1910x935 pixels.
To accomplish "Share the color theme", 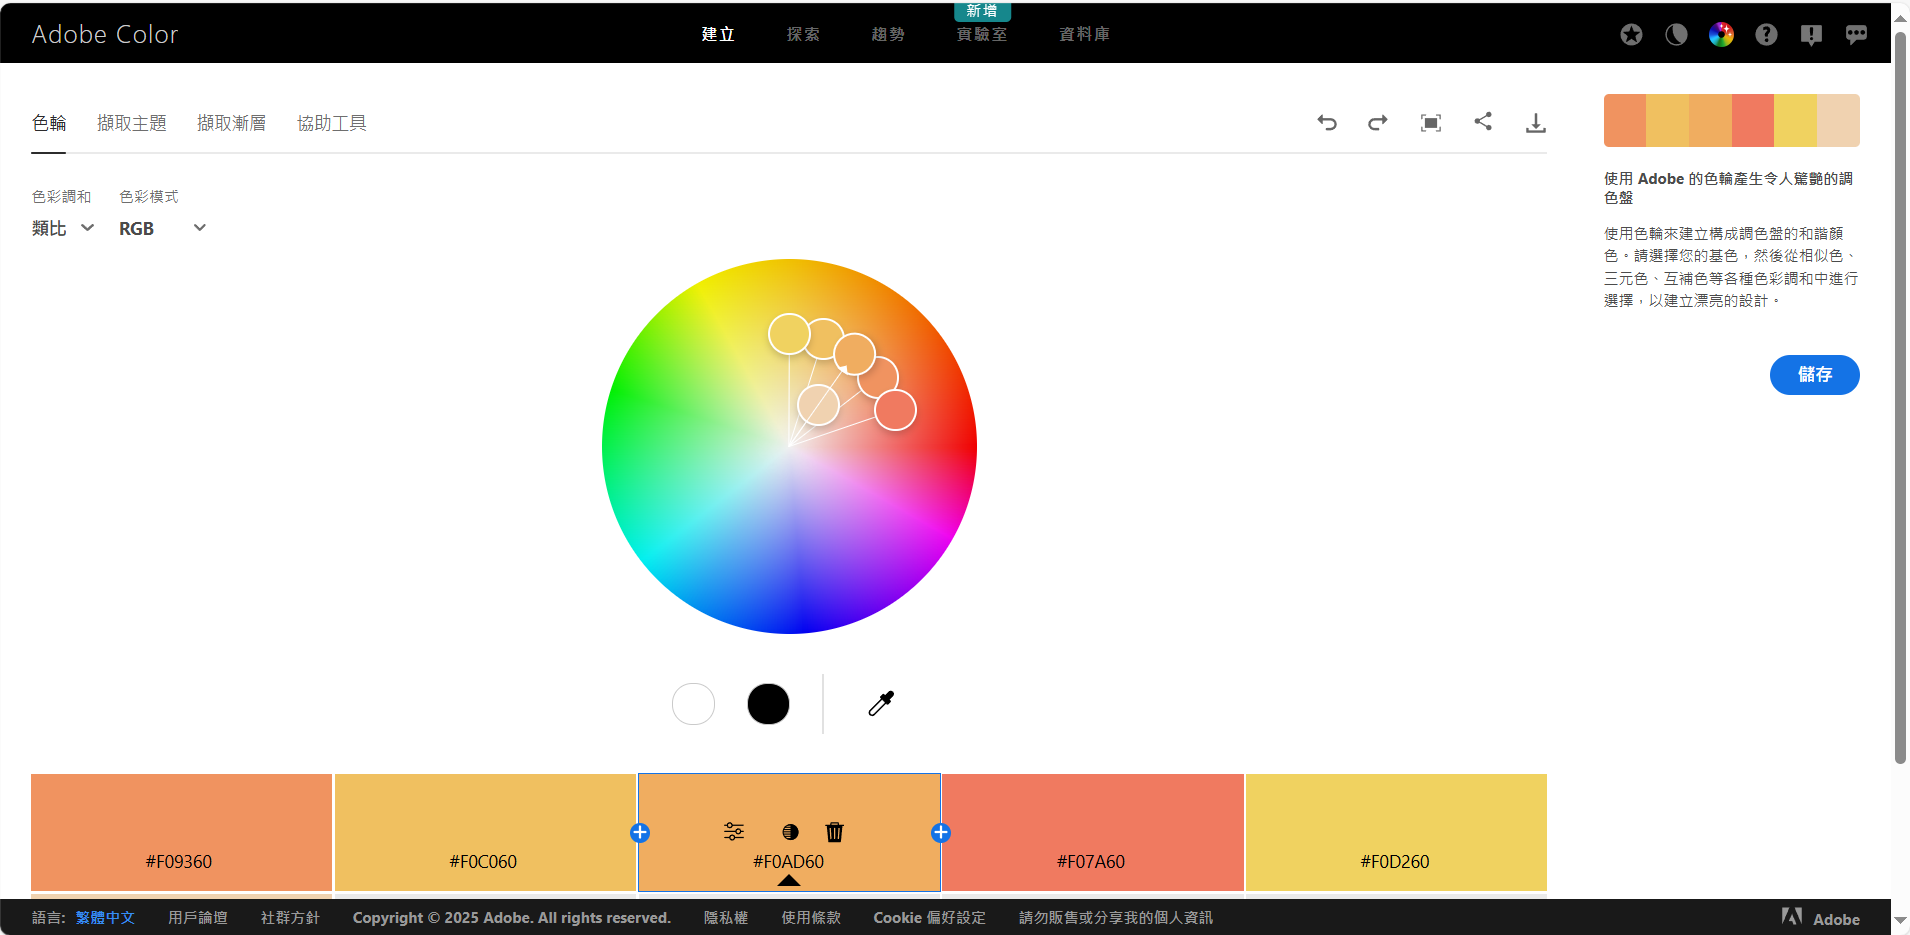I will point(1483,122).
